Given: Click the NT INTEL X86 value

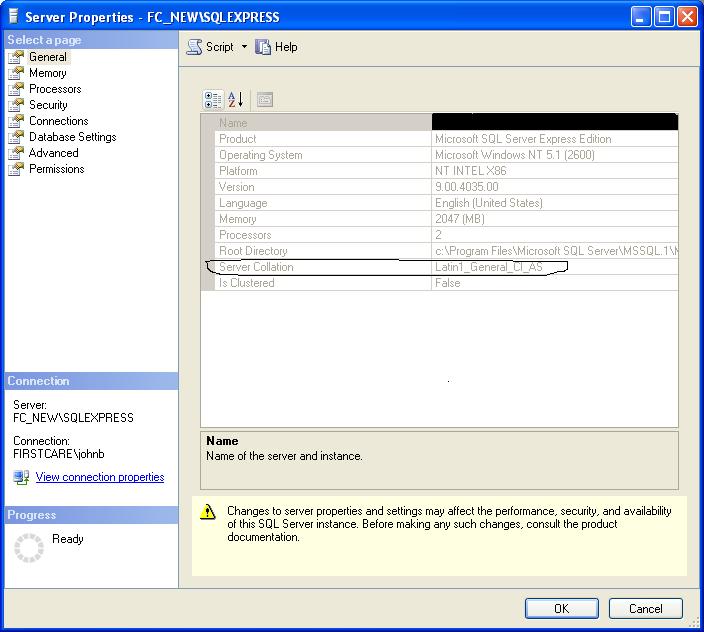Looking at the screenshot, I should point(471,171).
